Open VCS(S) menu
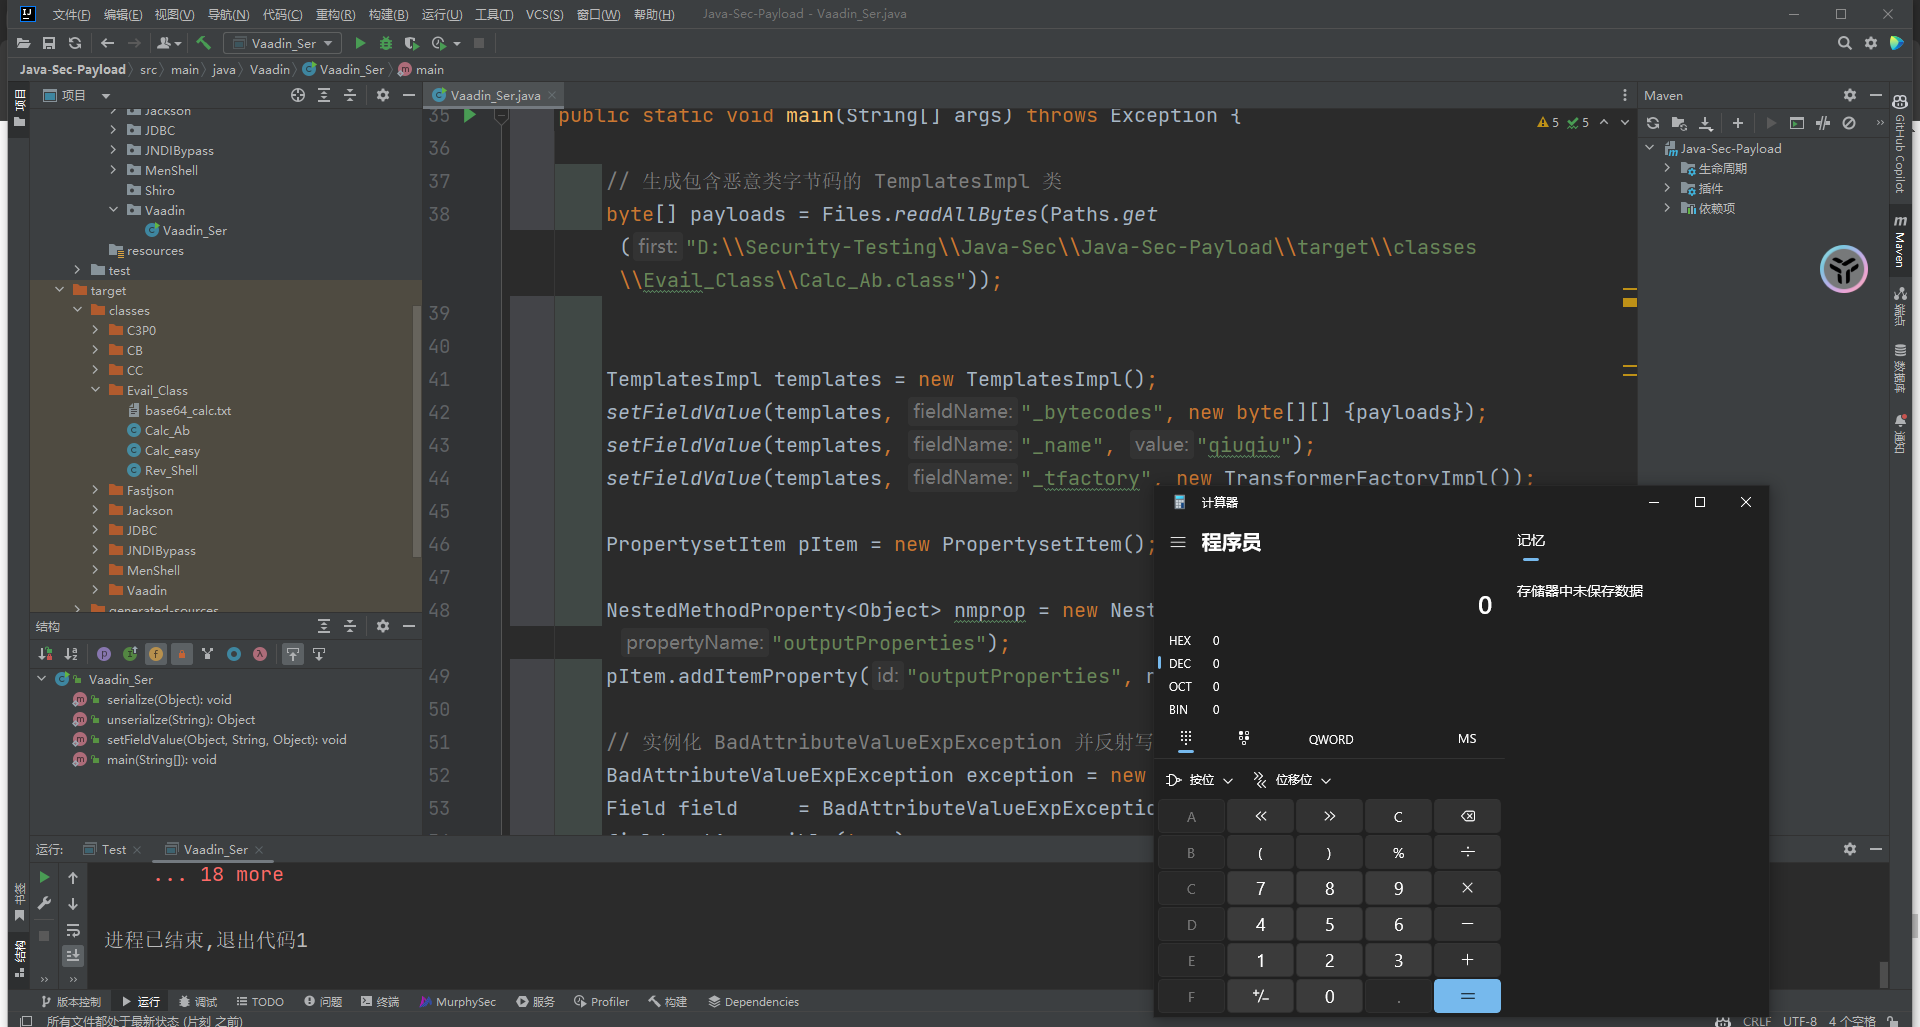The width and height of the screenshot is (1920, 1027). tap(544, 14)
